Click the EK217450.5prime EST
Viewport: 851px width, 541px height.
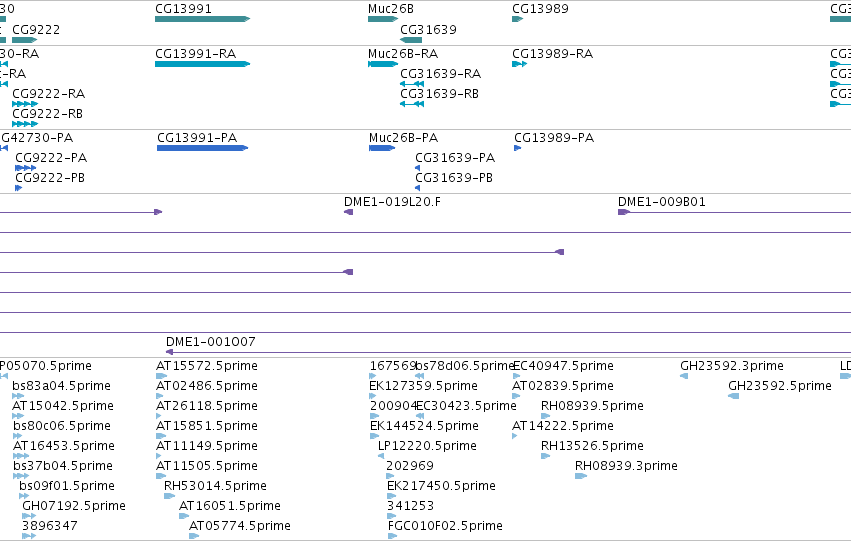tap(392, 496)
